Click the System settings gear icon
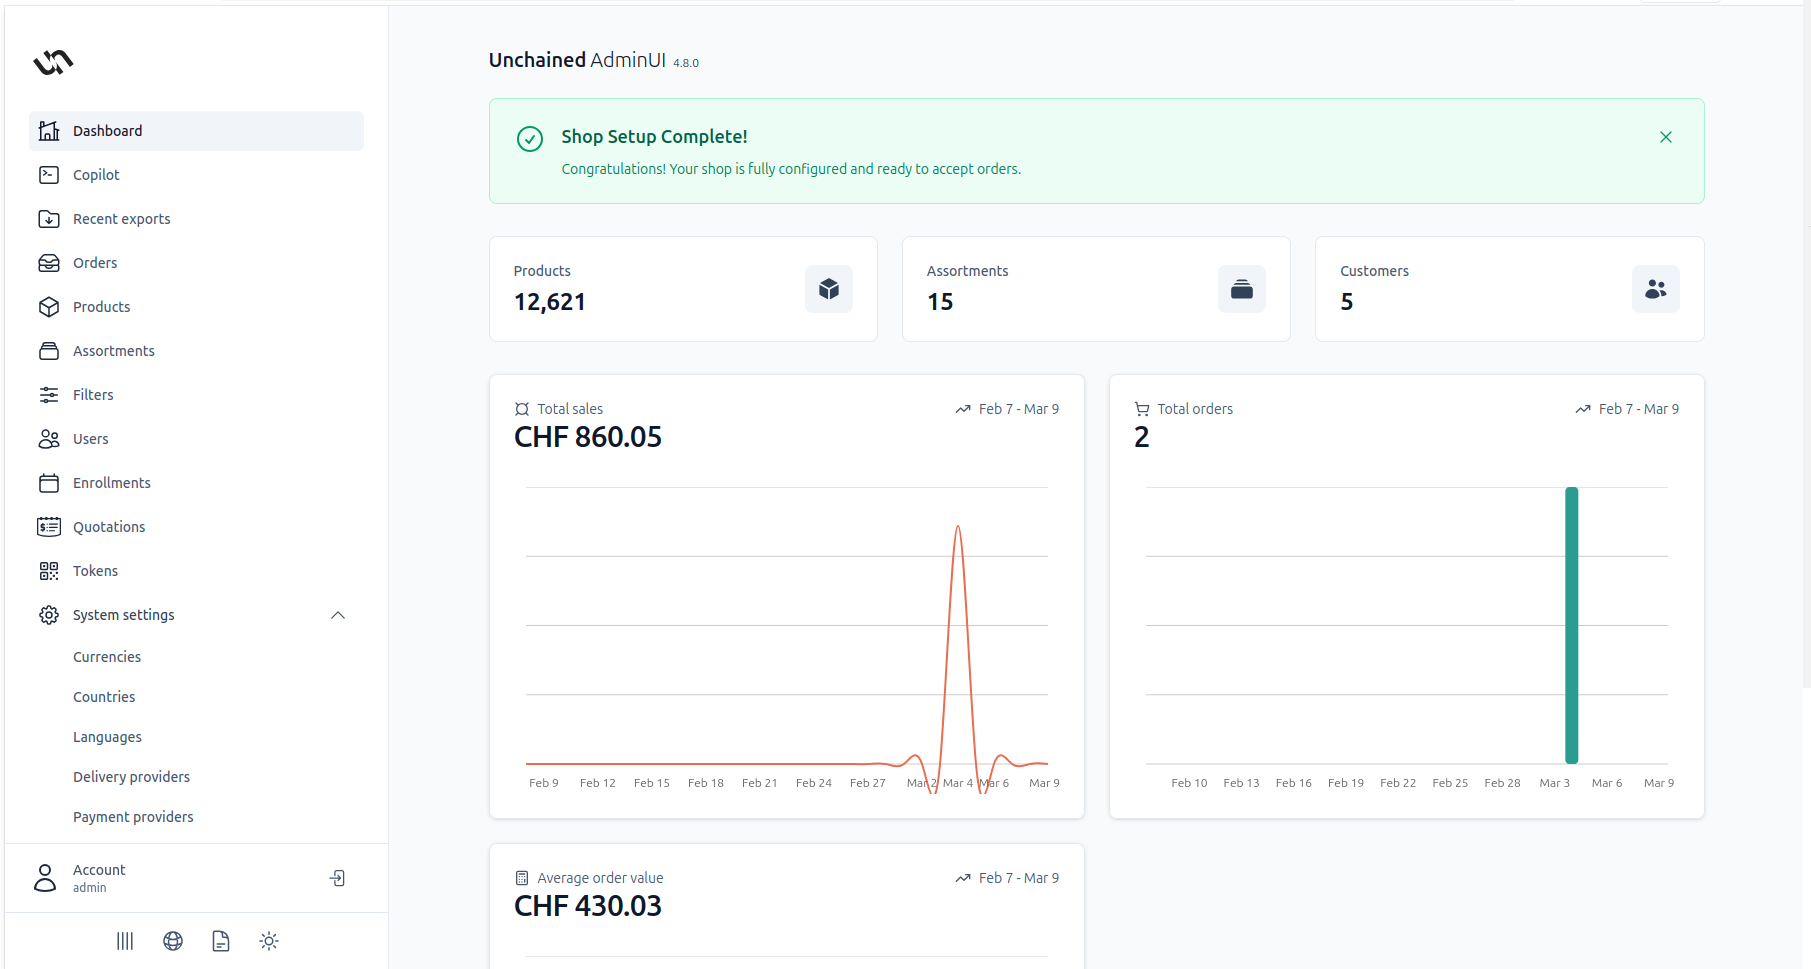 pyautogui.click(x=49, y=615)
